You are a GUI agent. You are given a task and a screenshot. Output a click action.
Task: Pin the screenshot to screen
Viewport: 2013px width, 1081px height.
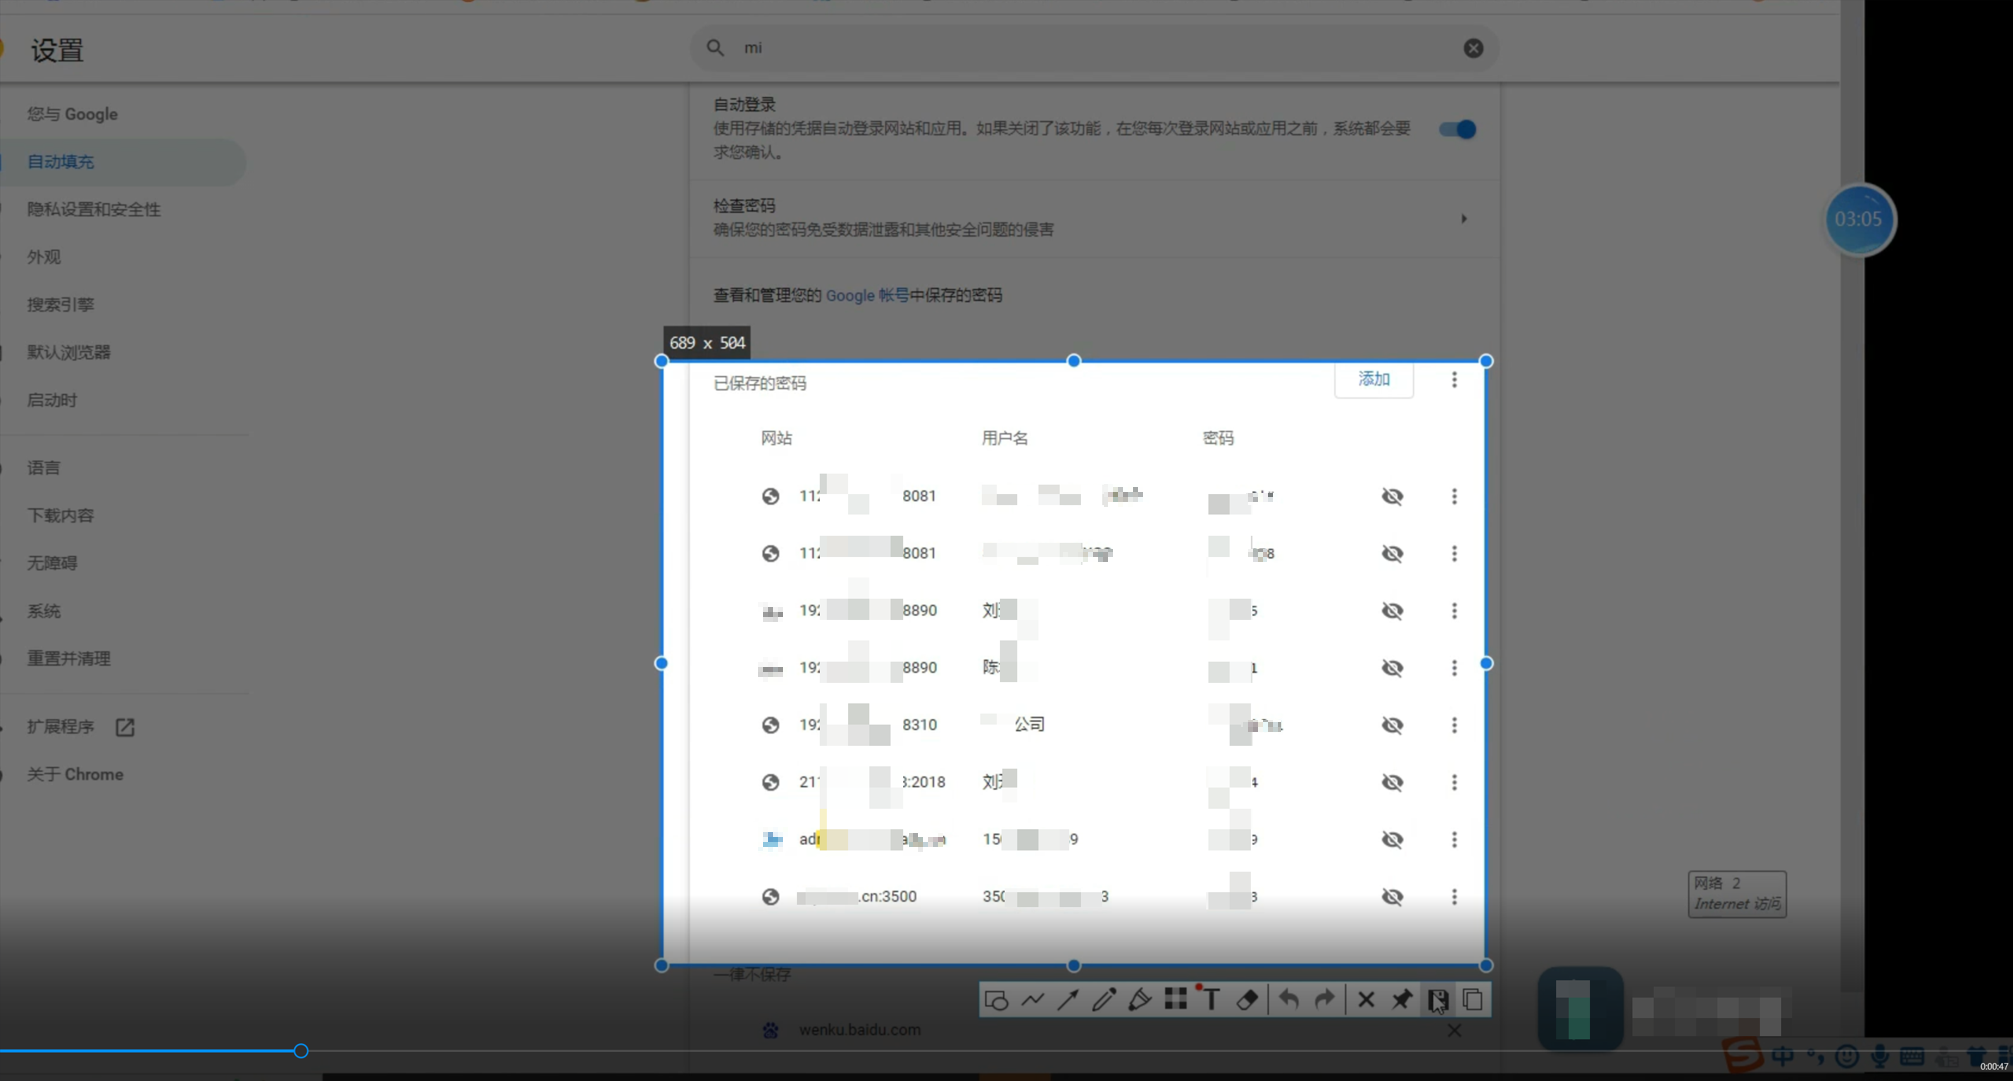1402,999
